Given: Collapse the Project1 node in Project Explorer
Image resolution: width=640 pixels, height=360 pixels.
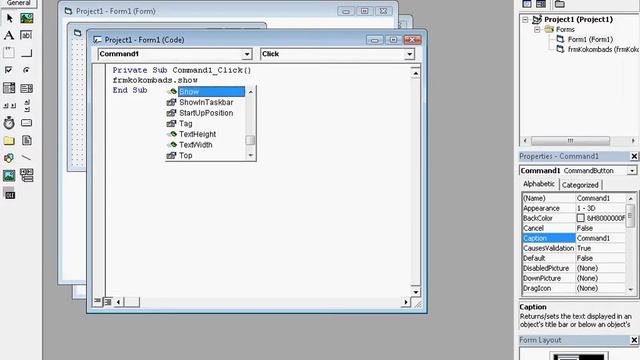Looking at the screenshot, I should pyautogui.click(x=525, y=20).
